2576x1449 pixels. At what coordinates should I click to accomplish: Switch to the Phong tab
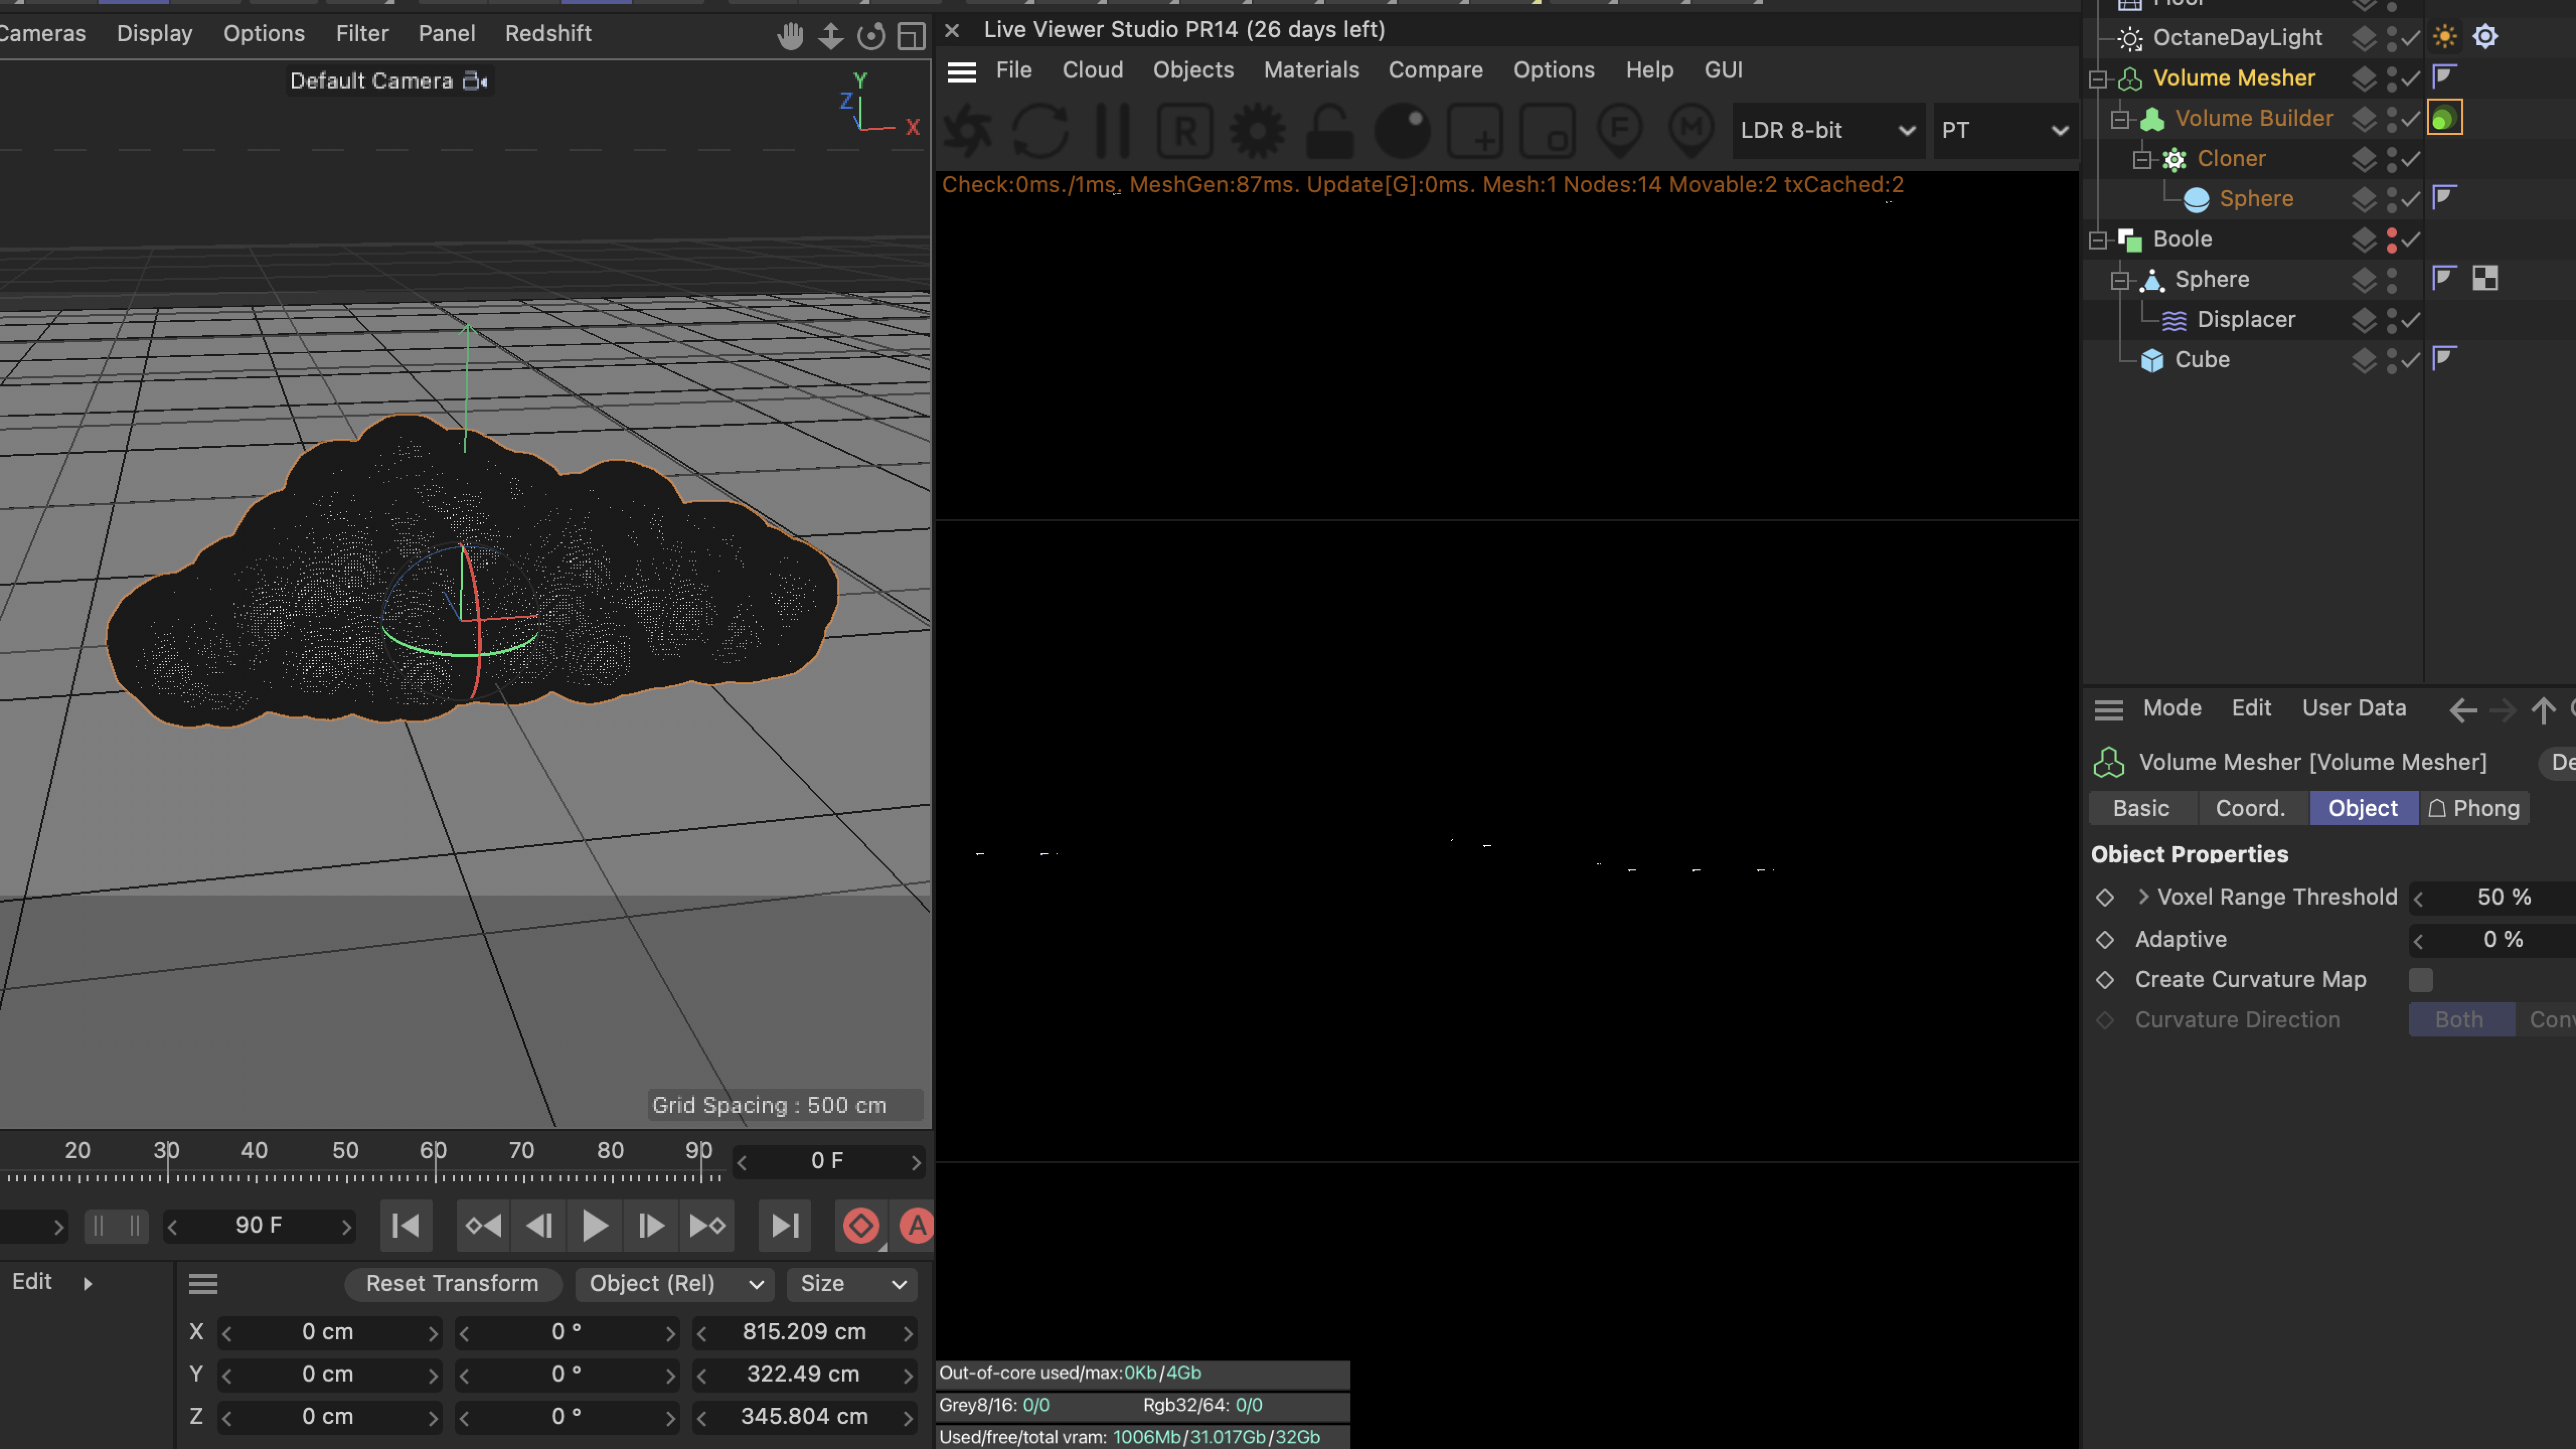tap(2474, 808)
